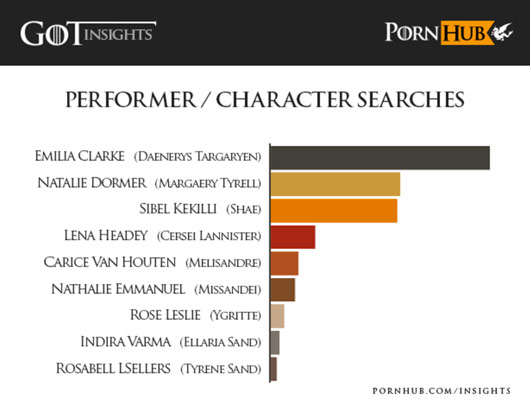Select the rust Carice Van Houten bar

[x=284, y=263]
